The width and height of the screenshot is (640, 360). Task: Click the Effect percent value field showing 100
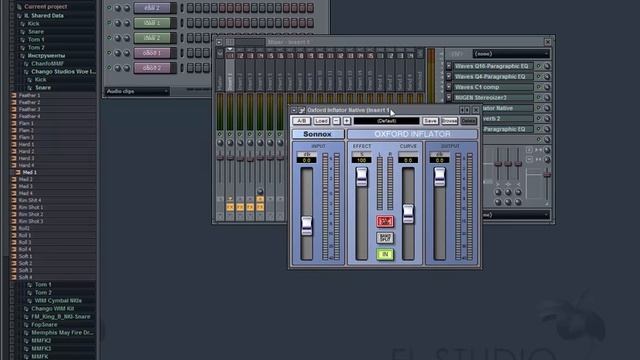pos(362,160)
